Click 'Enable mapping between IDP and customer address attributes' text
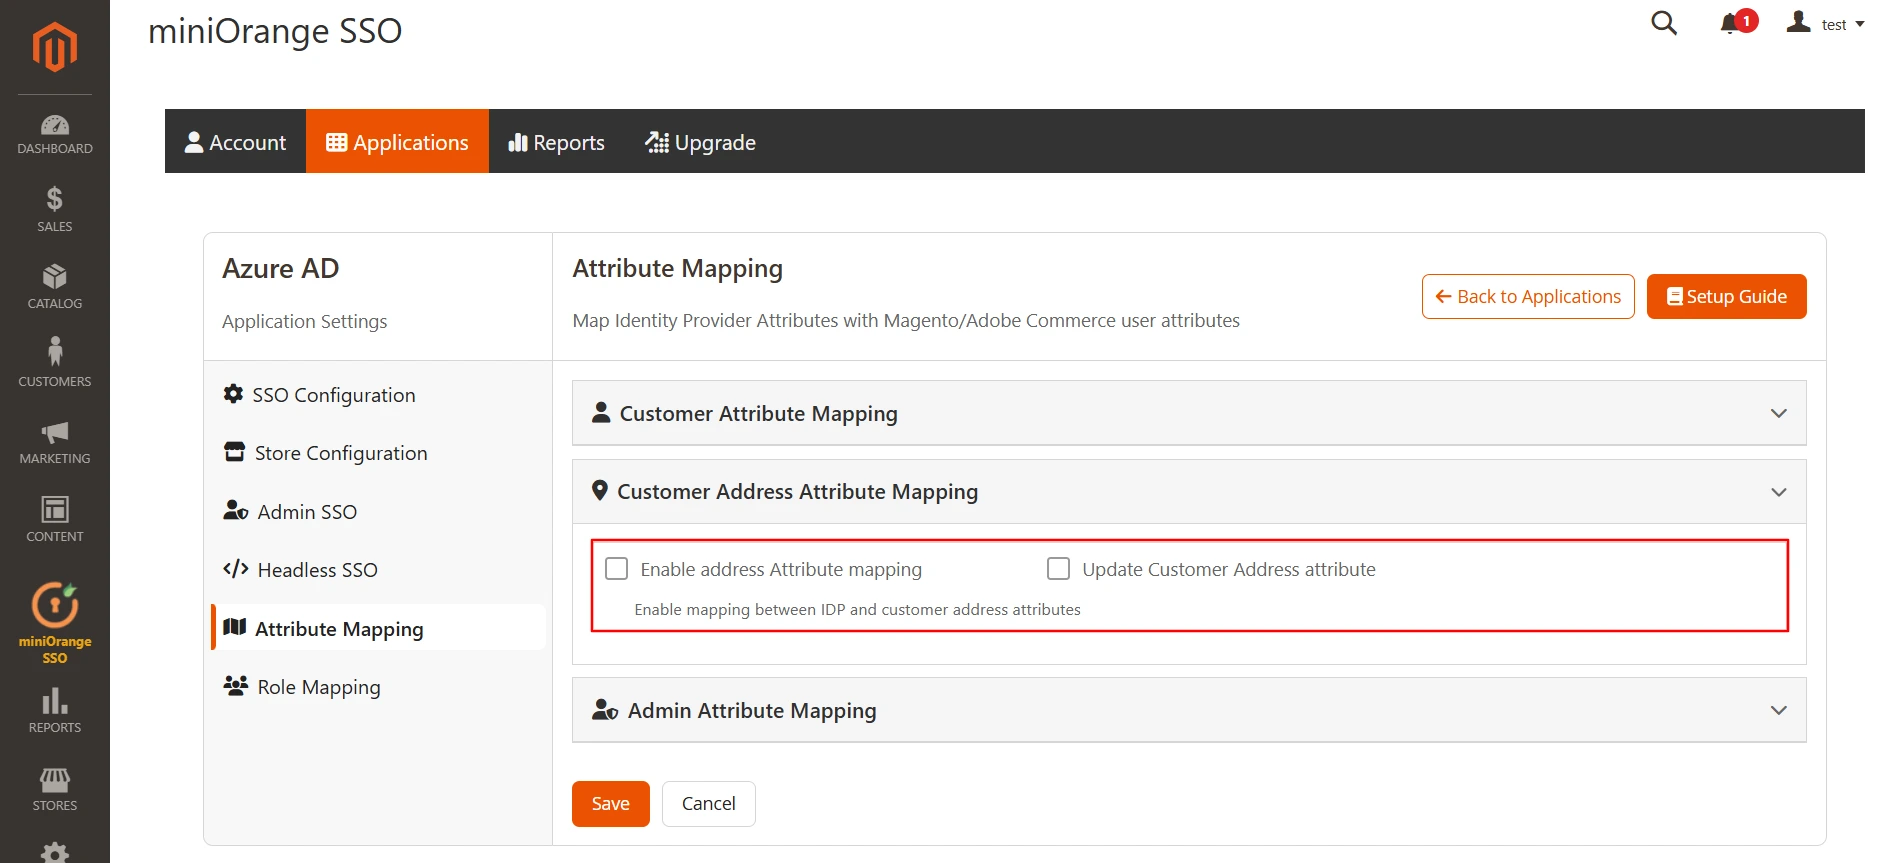1891x863 pixels. click(x=857, y=610)
